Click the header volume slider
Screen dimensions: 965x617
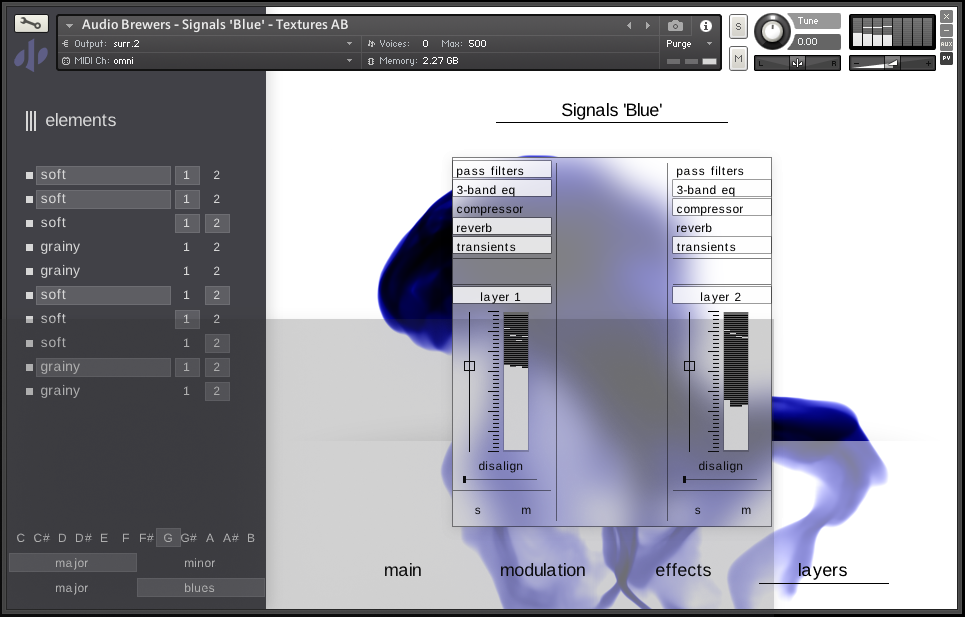892,63
